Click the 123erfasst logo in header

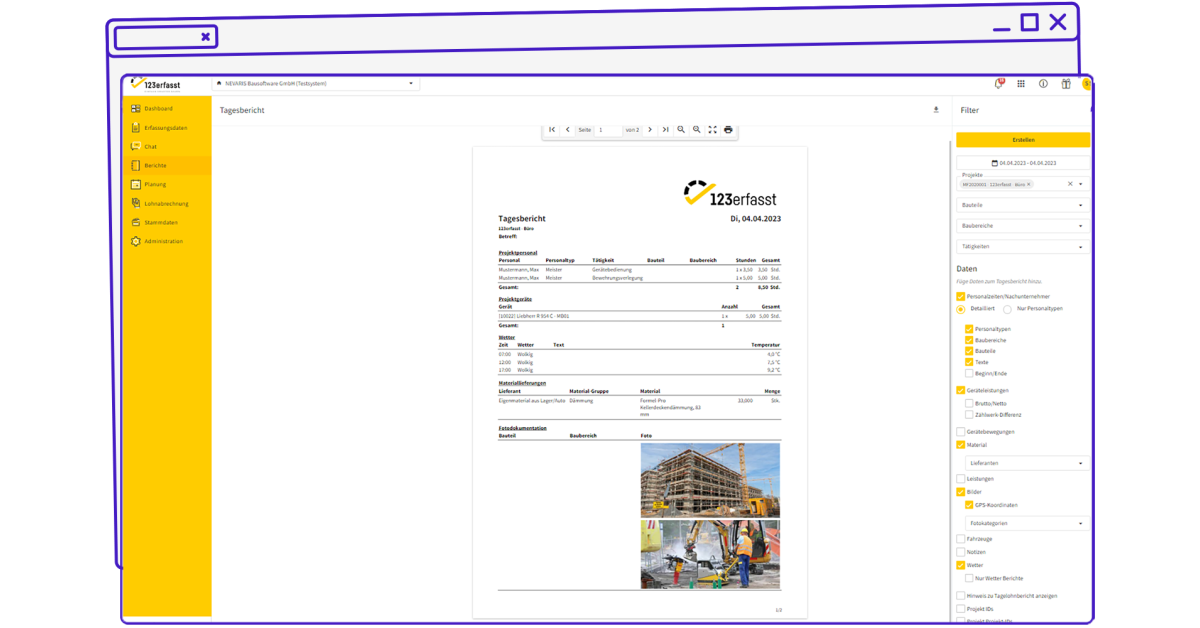click(155, 84)
